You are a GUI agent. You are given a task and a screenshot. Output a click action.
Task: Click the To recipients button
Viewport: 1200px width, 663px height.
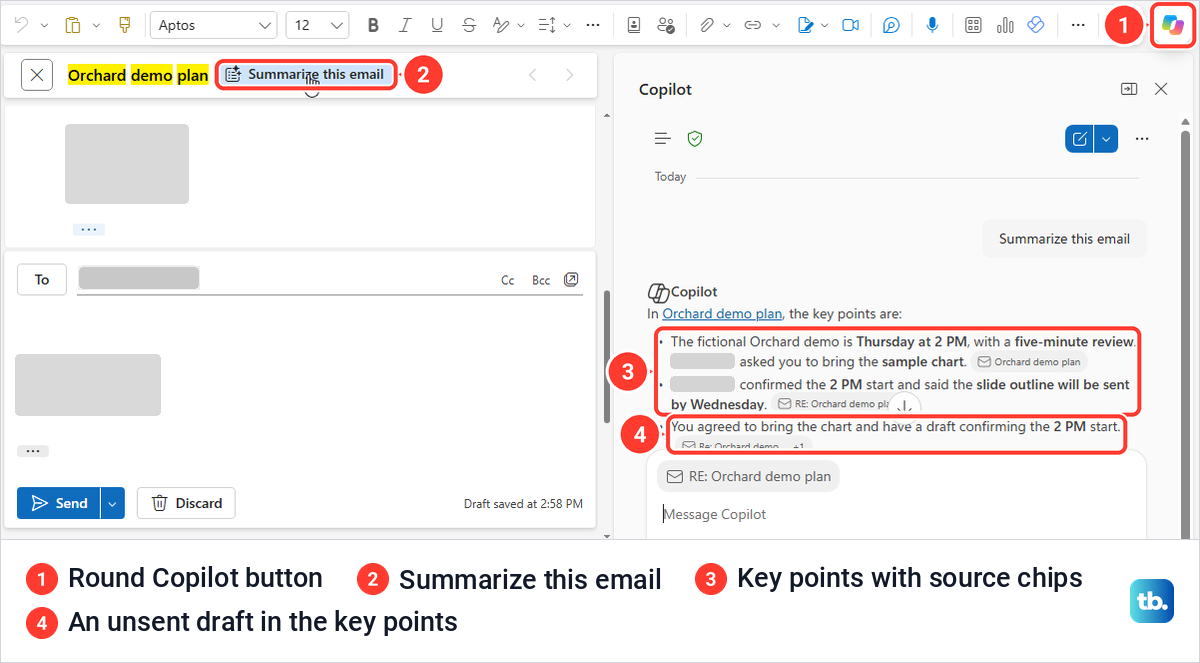pyautogui.click(x=42, y=280)
